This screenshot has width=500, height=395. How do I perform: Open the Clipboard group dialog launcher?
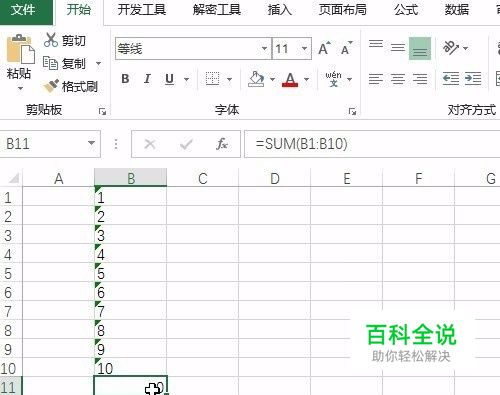tap(102, 111)
